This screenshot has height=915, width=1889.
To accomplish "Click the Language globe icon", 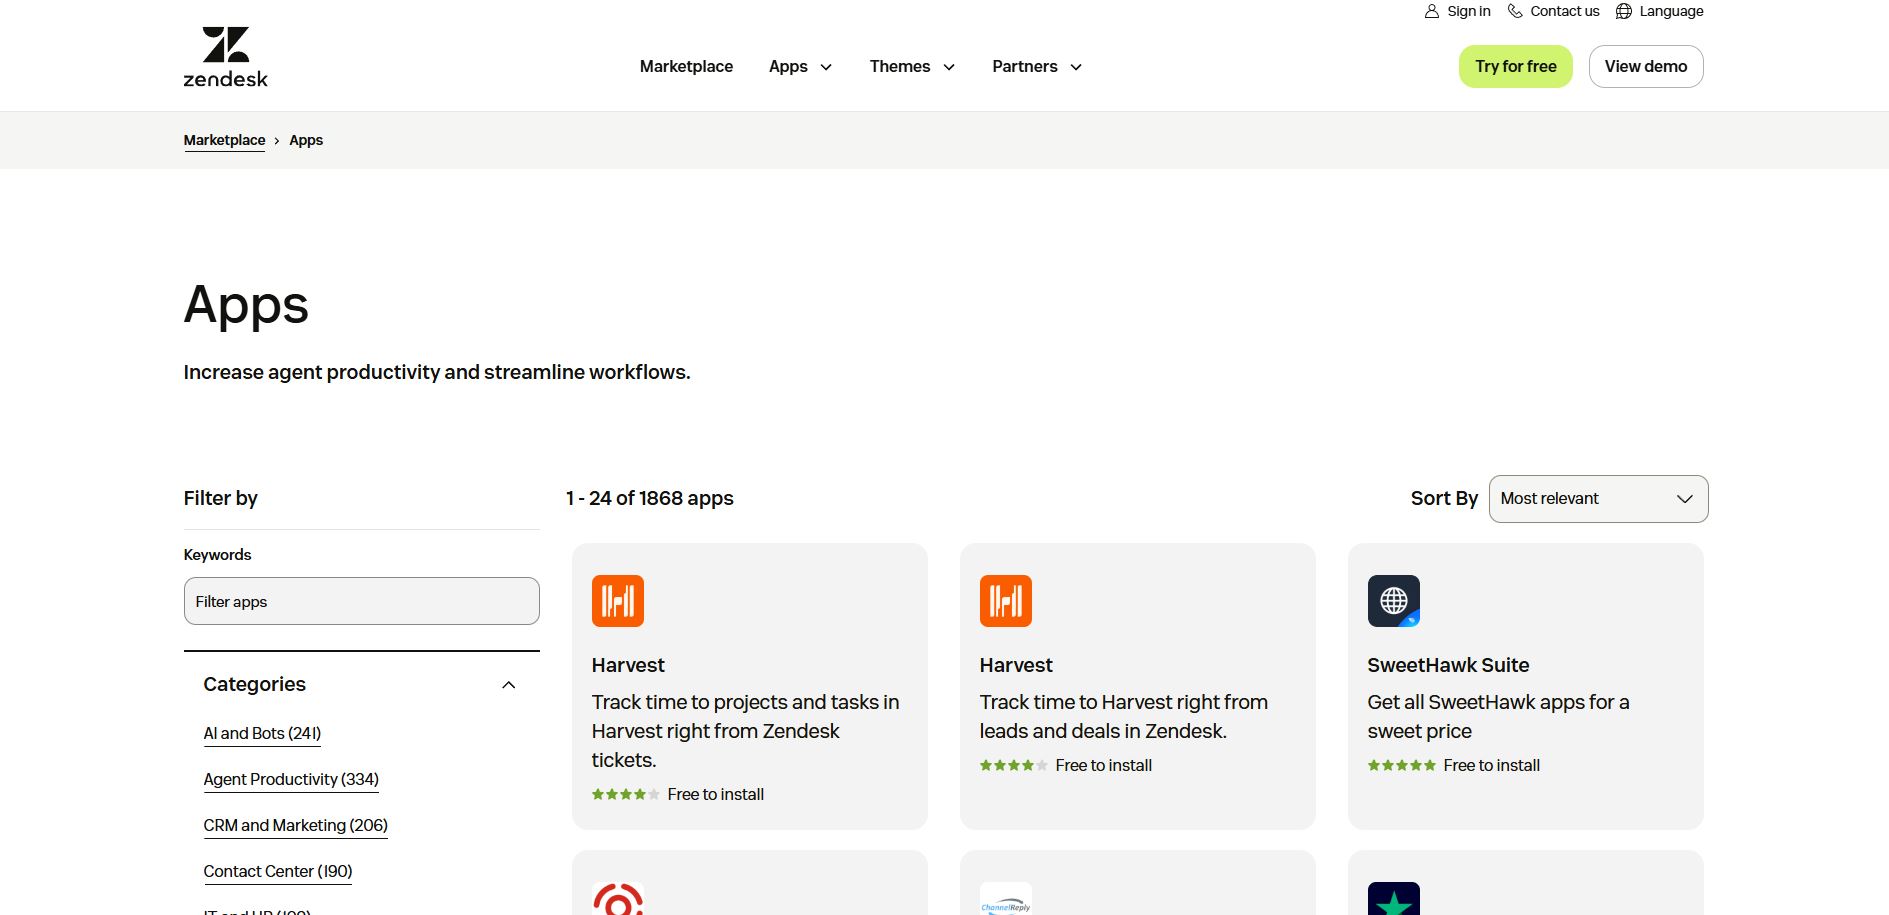I will [1624, 11].
